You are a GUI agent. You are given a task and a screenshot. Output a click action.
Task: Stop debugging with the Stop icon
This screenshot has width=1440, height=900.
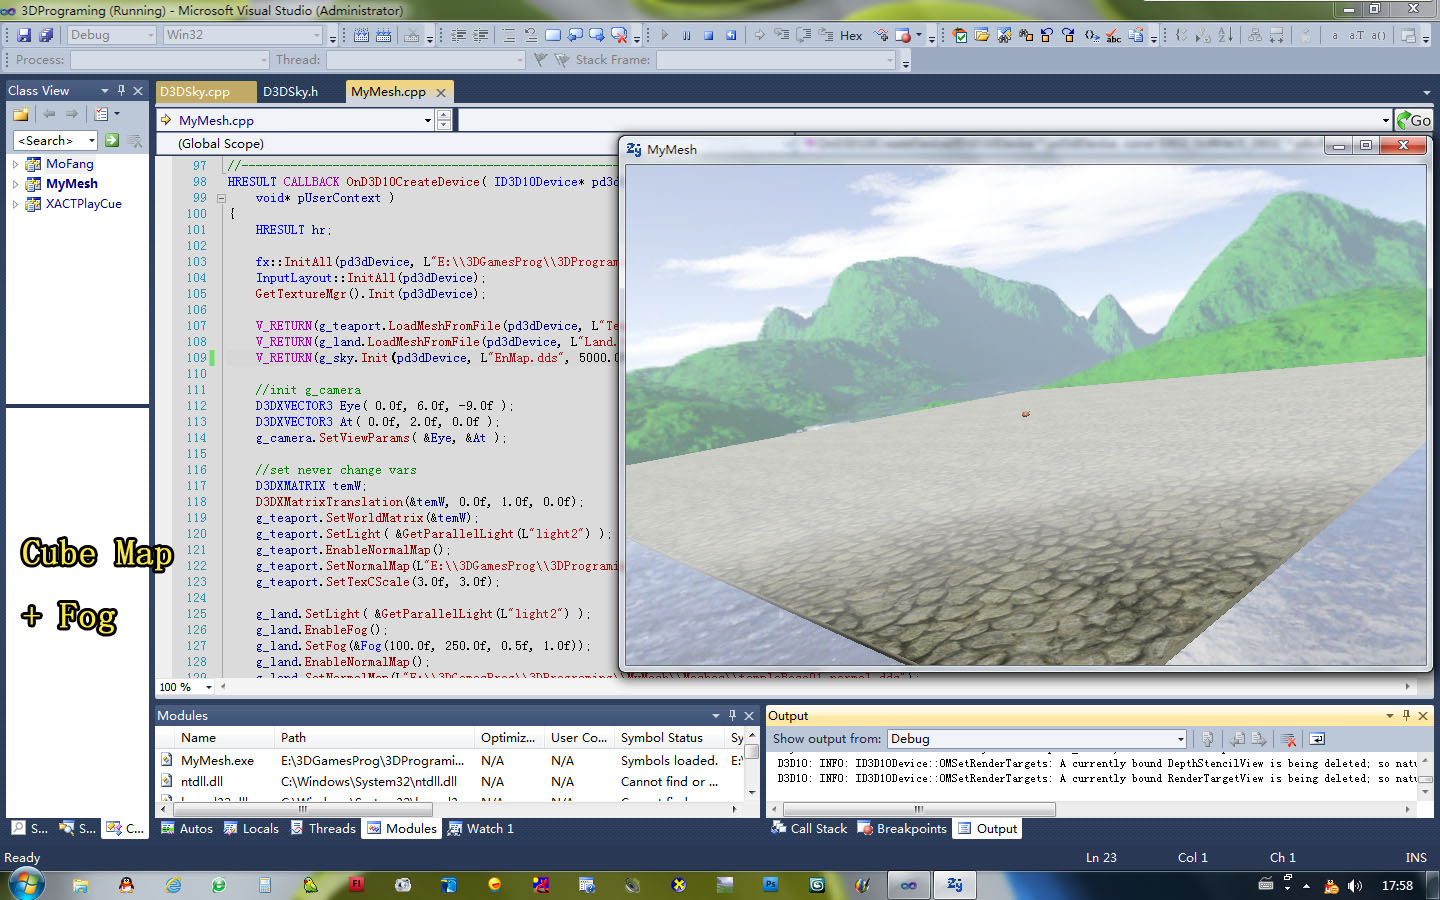tap(708, 35)
